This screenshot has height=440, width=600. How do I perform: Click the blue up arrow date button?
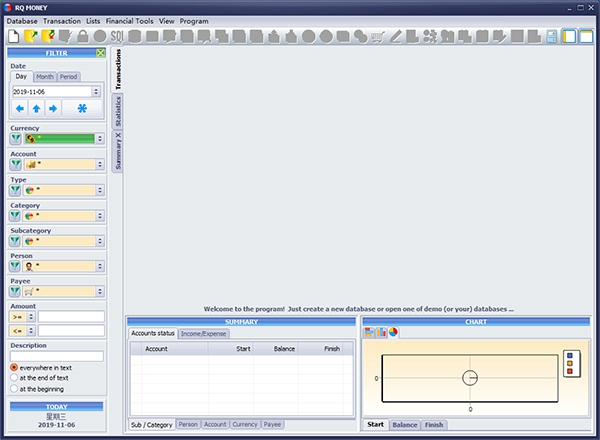[36, 107]
